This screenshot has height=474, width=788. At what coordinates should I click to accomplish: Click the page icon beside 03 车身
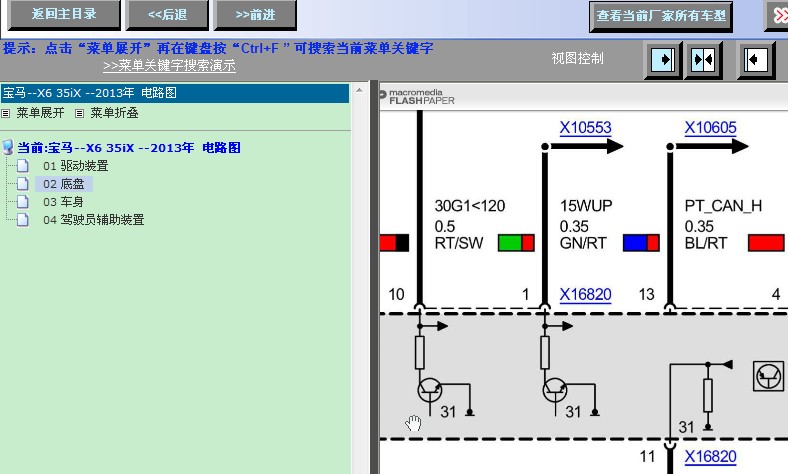tap(23, 202)
